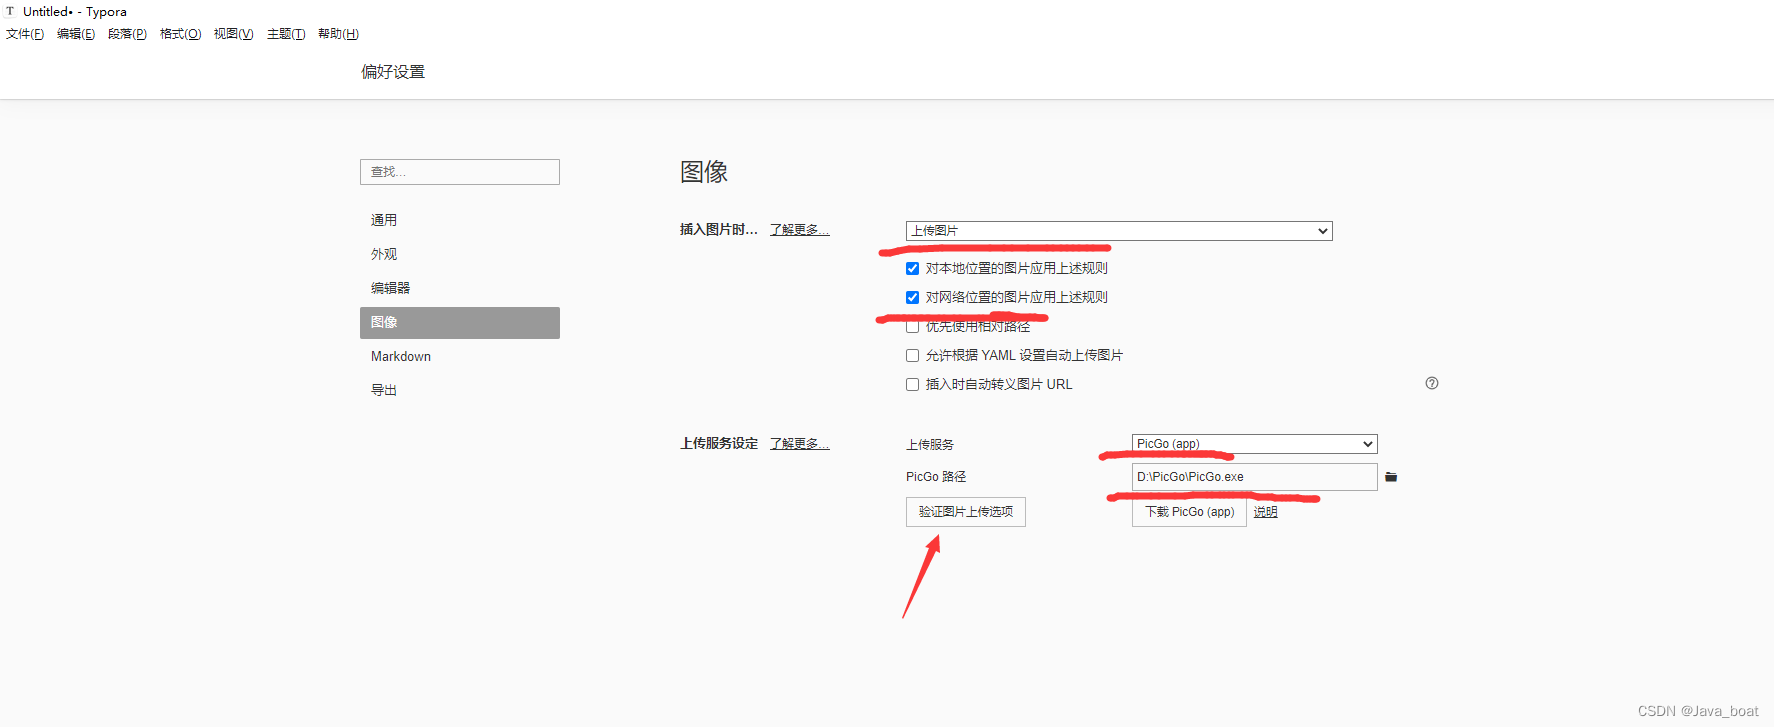Viewport: 1774px width, 727px height.
Task: Open the 段落(P) menu
Action: (x=127, y=34)
